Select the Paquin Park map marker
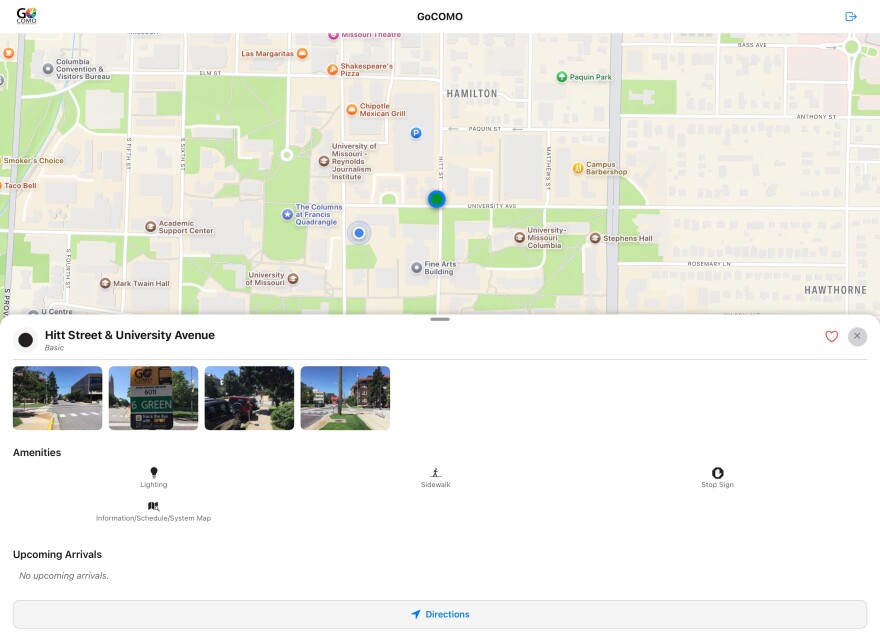 coord(562,77)
